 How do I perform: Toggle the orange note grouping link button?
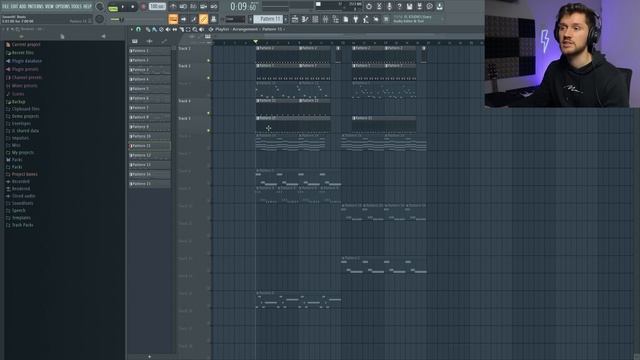coord(203,19)
